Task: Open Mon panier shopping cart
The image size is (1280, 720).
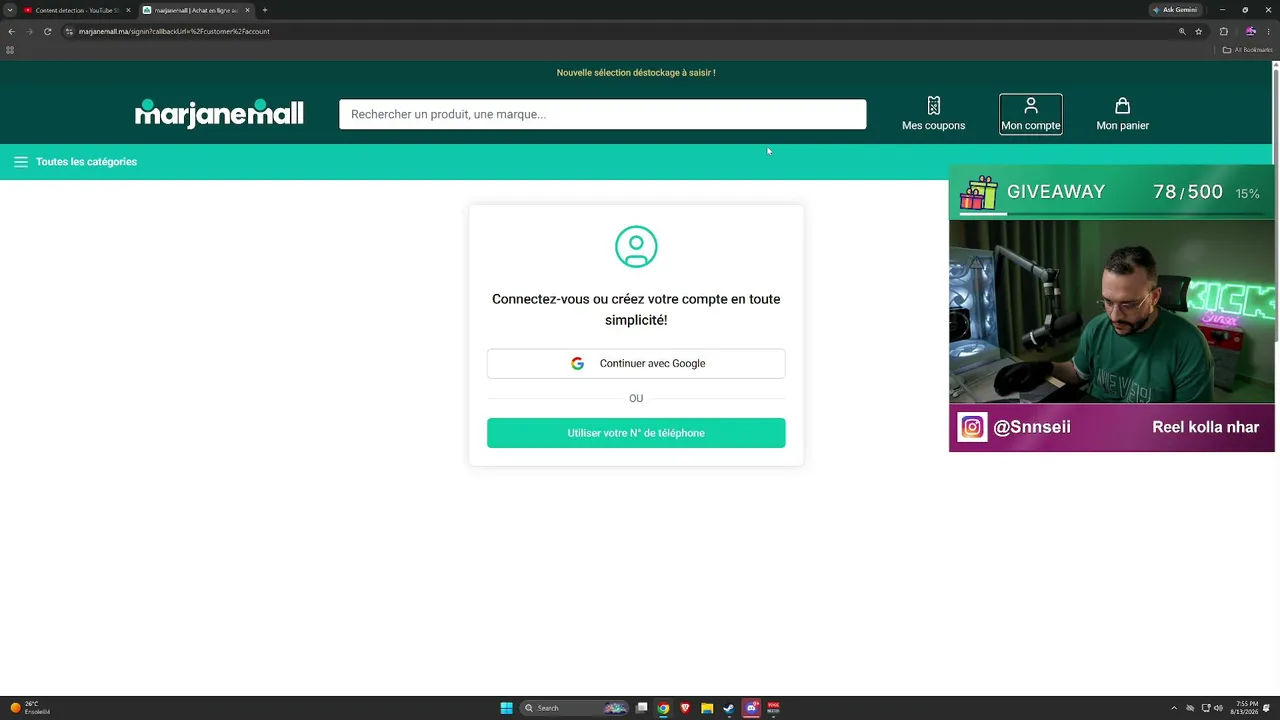Action: pos(1122,114)
